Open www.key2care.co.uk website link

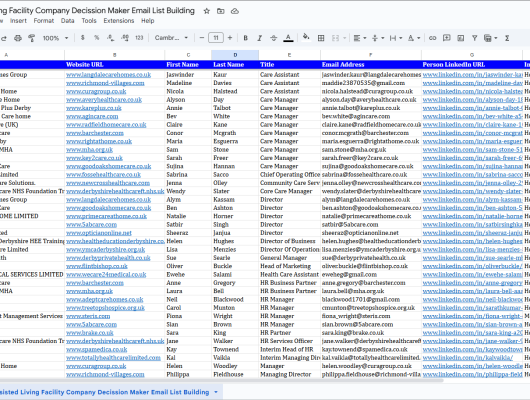coord(94,158)
